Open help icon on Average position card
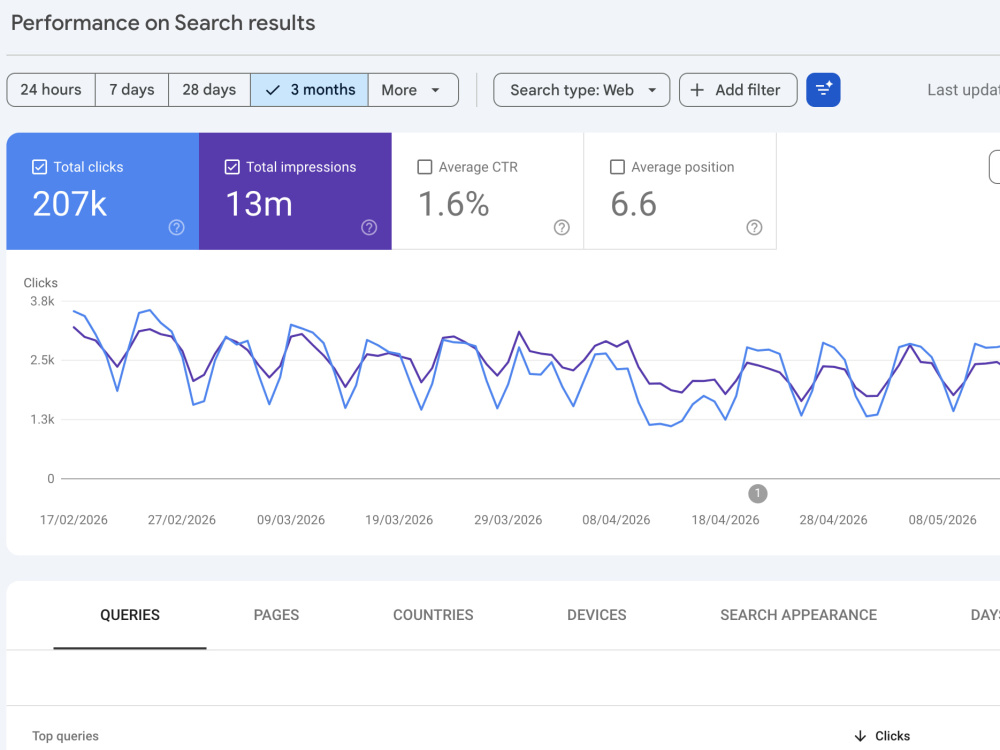Viewport: 1000px width, 750px height. pyautogui.click(x=754, y=228)
